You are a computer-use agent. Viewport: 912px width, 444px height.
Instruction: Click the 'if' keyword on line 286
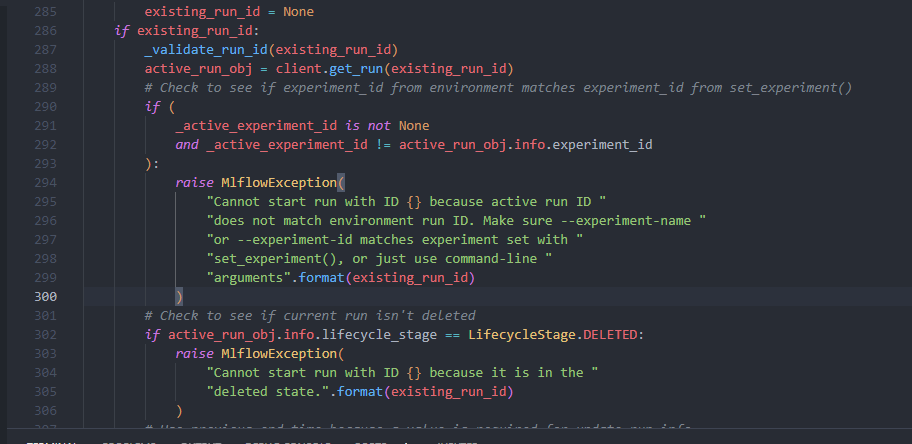pos(122,31)
